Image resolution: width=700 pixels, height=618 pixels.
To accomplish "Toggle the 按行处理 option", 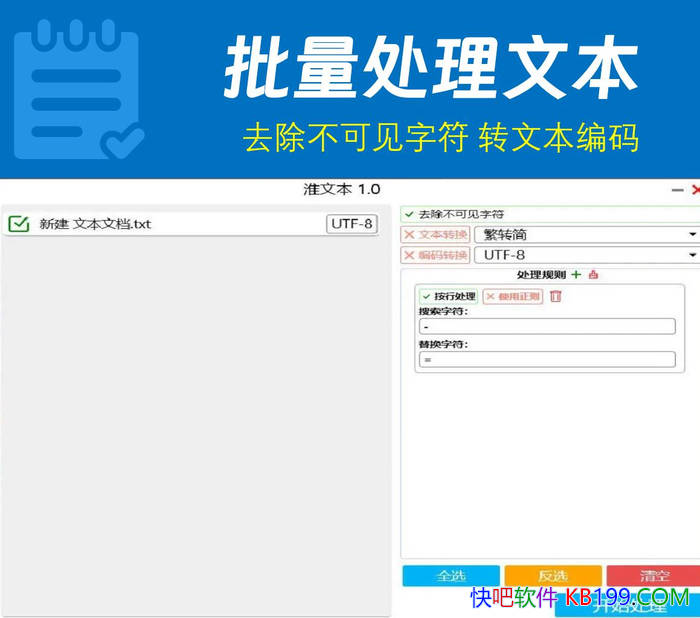I will 448,296.
